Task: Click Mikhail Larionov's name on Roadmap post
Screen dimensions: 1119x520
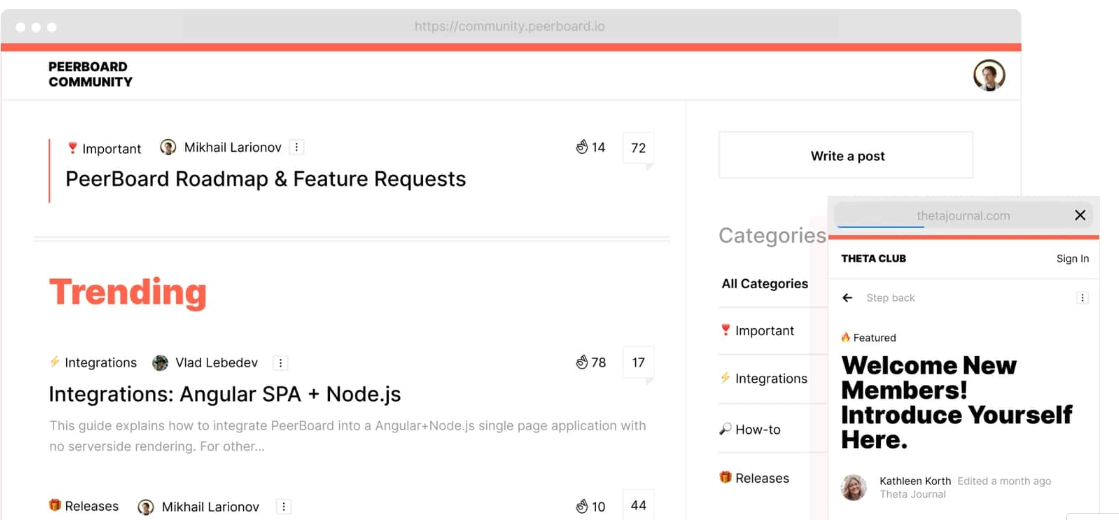Action: coord(233,148)
